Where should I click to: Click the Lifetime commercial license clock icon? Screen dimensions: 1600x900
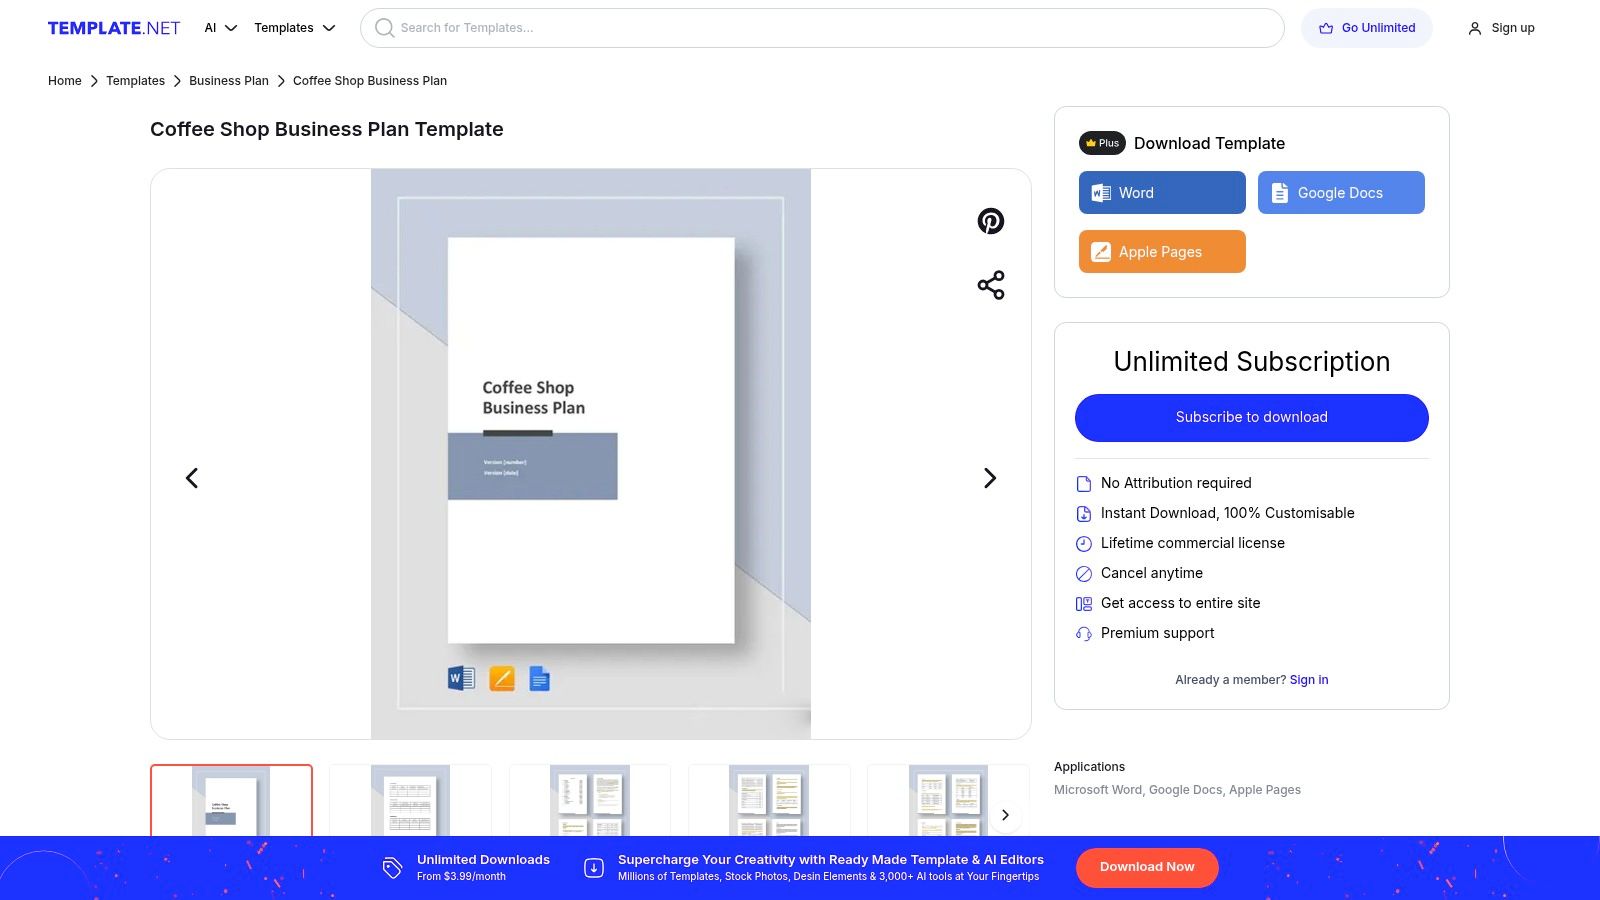coord(1084,544)
